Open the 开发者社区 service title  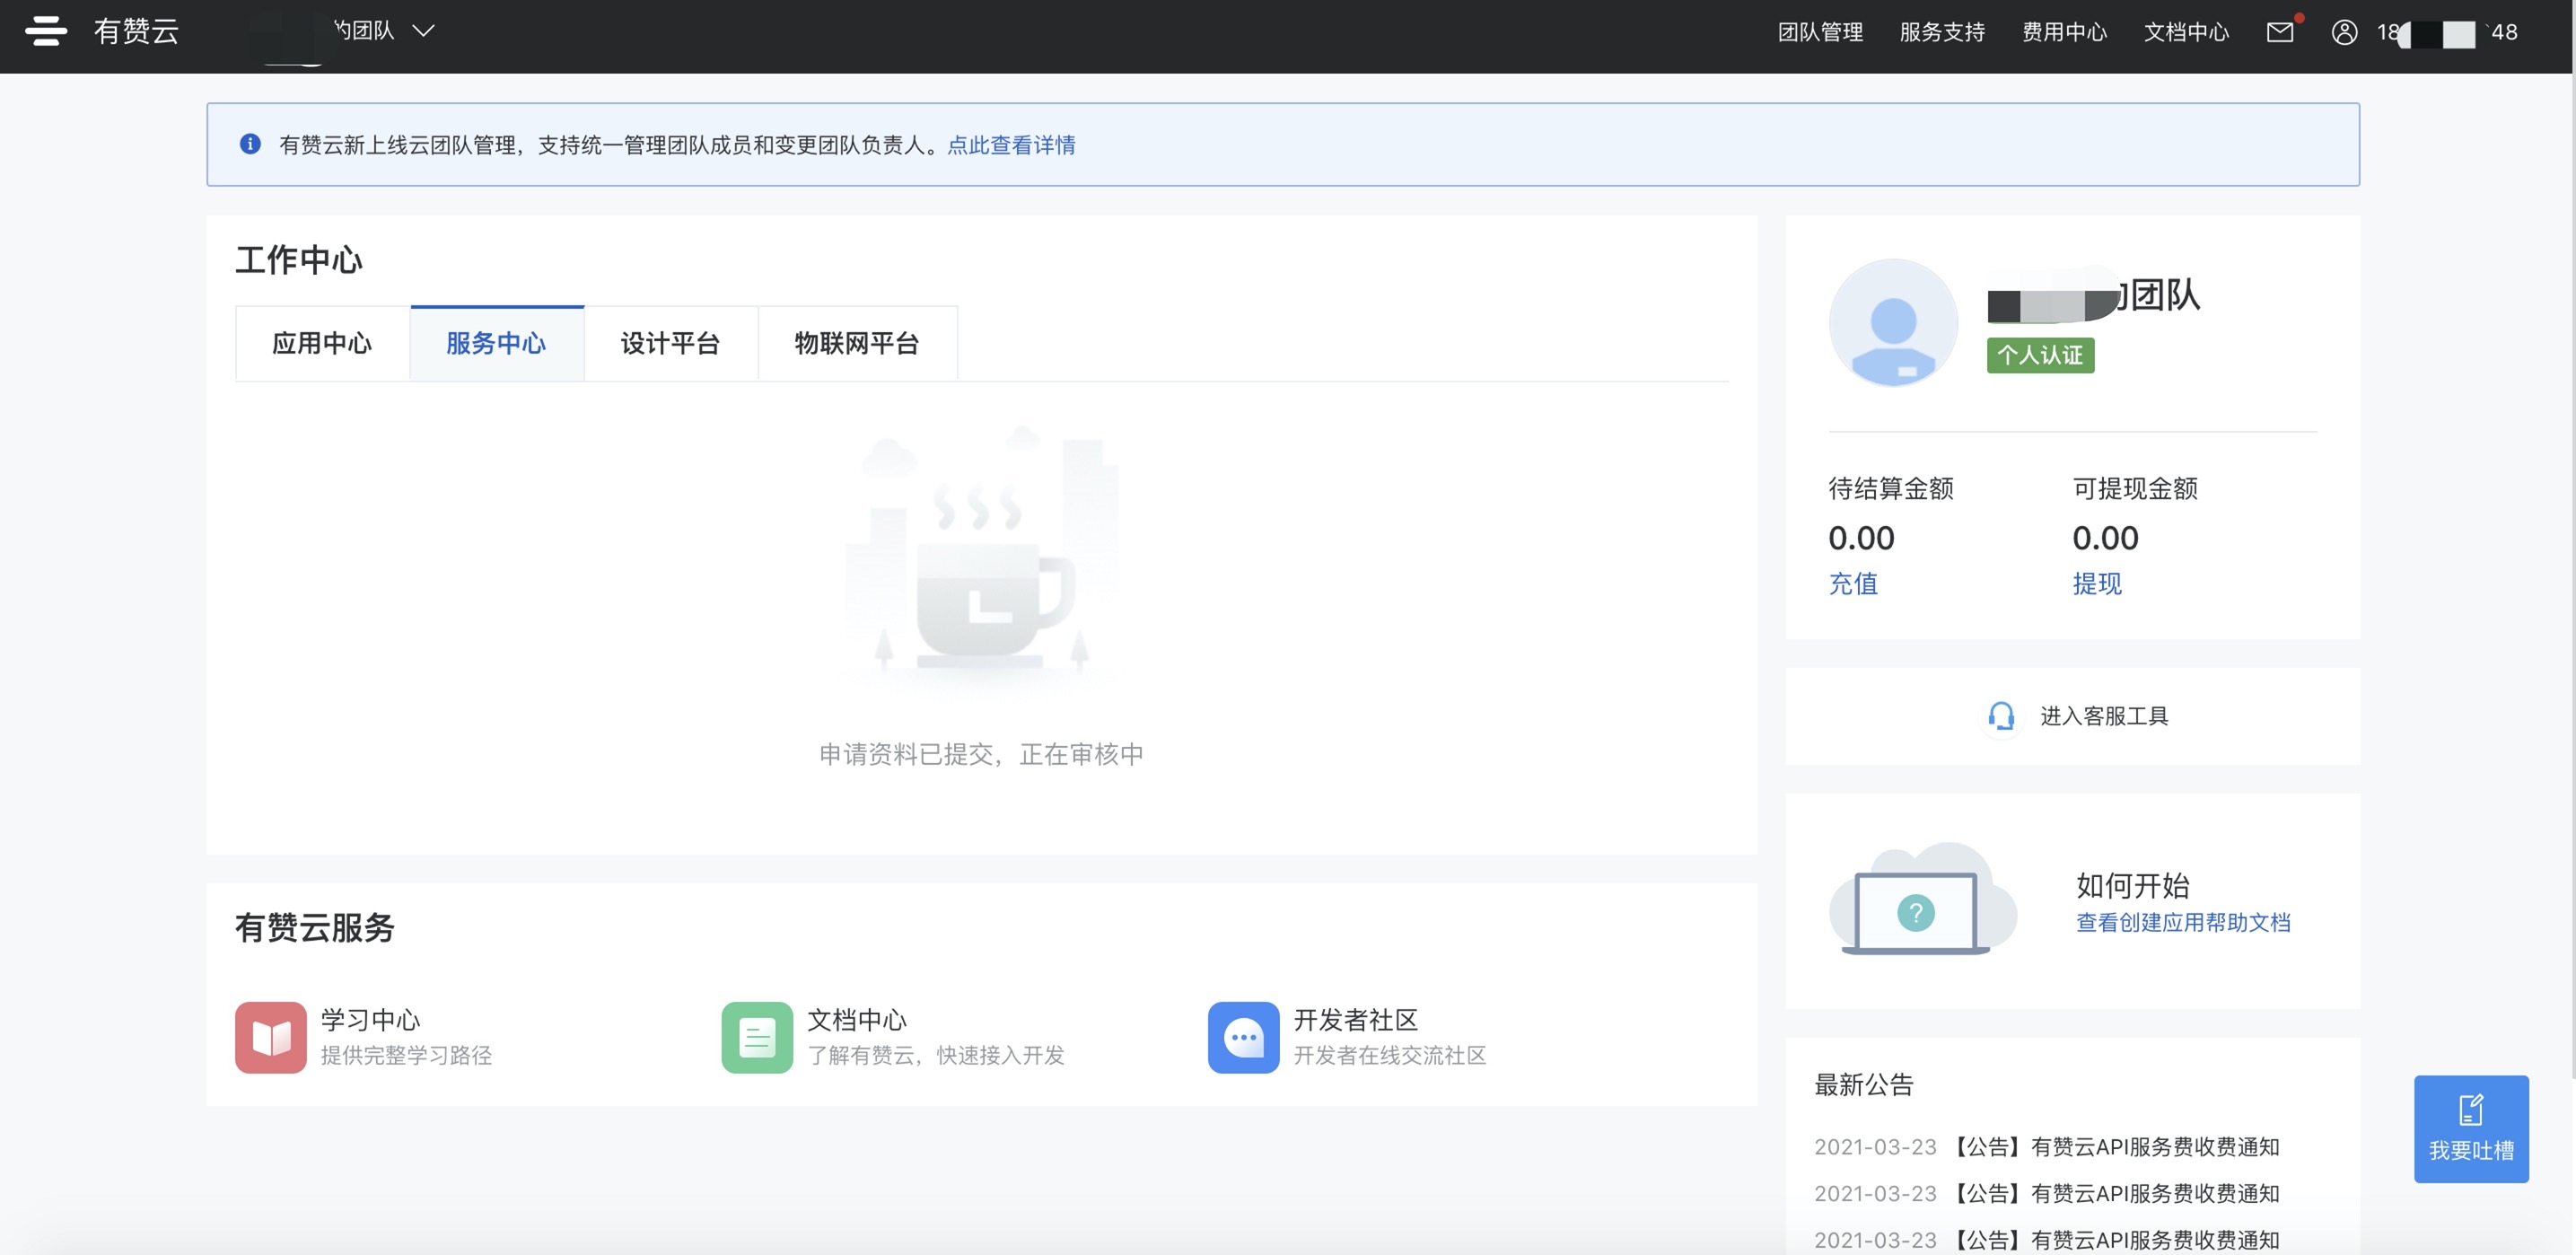tap(1356, 1020)
